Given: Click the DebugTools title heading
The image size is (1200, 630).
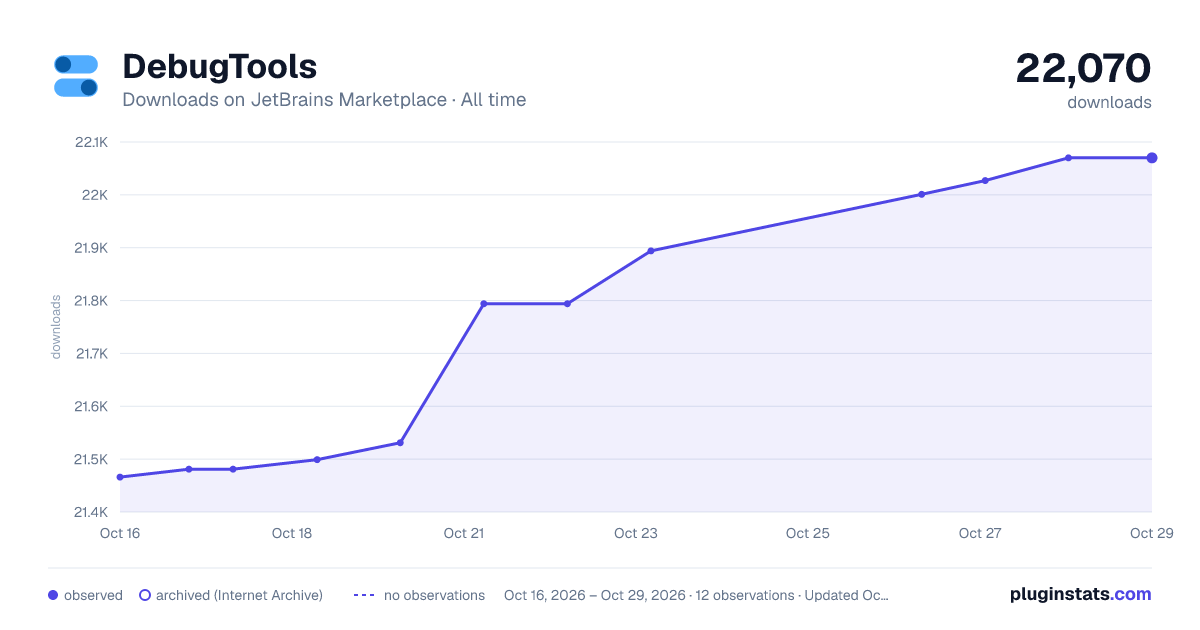Looking at the screenshot, I should point(219,66).
